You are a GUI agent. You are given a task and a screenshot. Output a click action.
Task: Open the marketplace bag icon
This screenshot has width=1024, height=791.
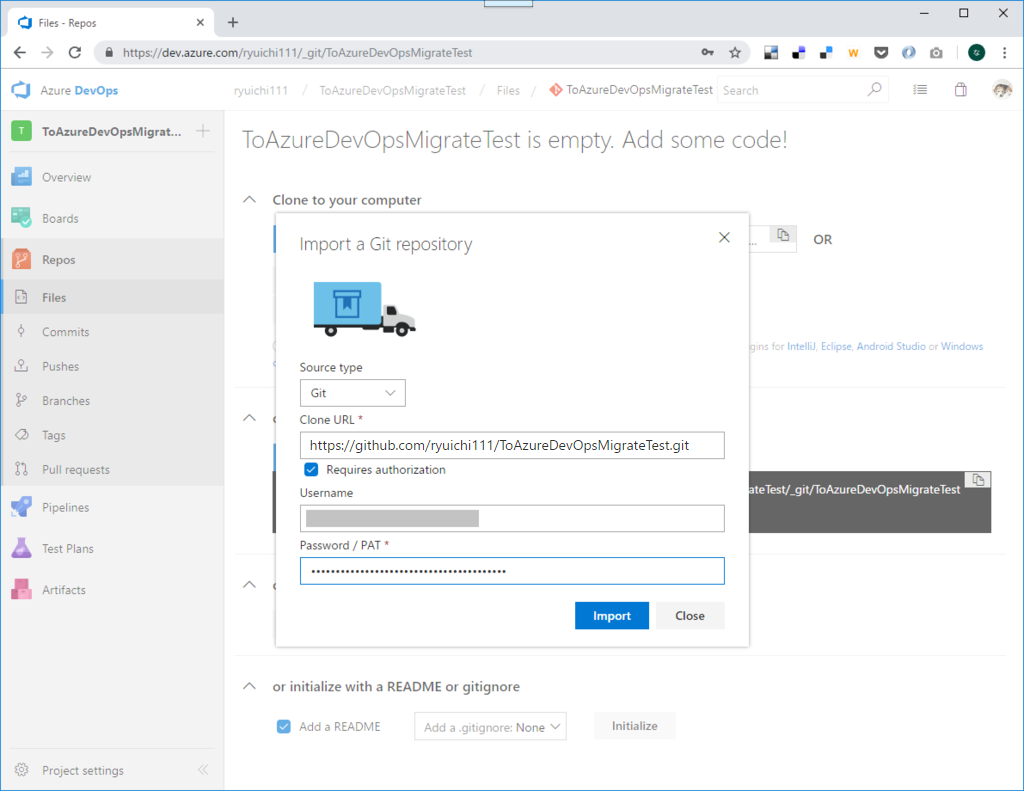coord(961,89)
